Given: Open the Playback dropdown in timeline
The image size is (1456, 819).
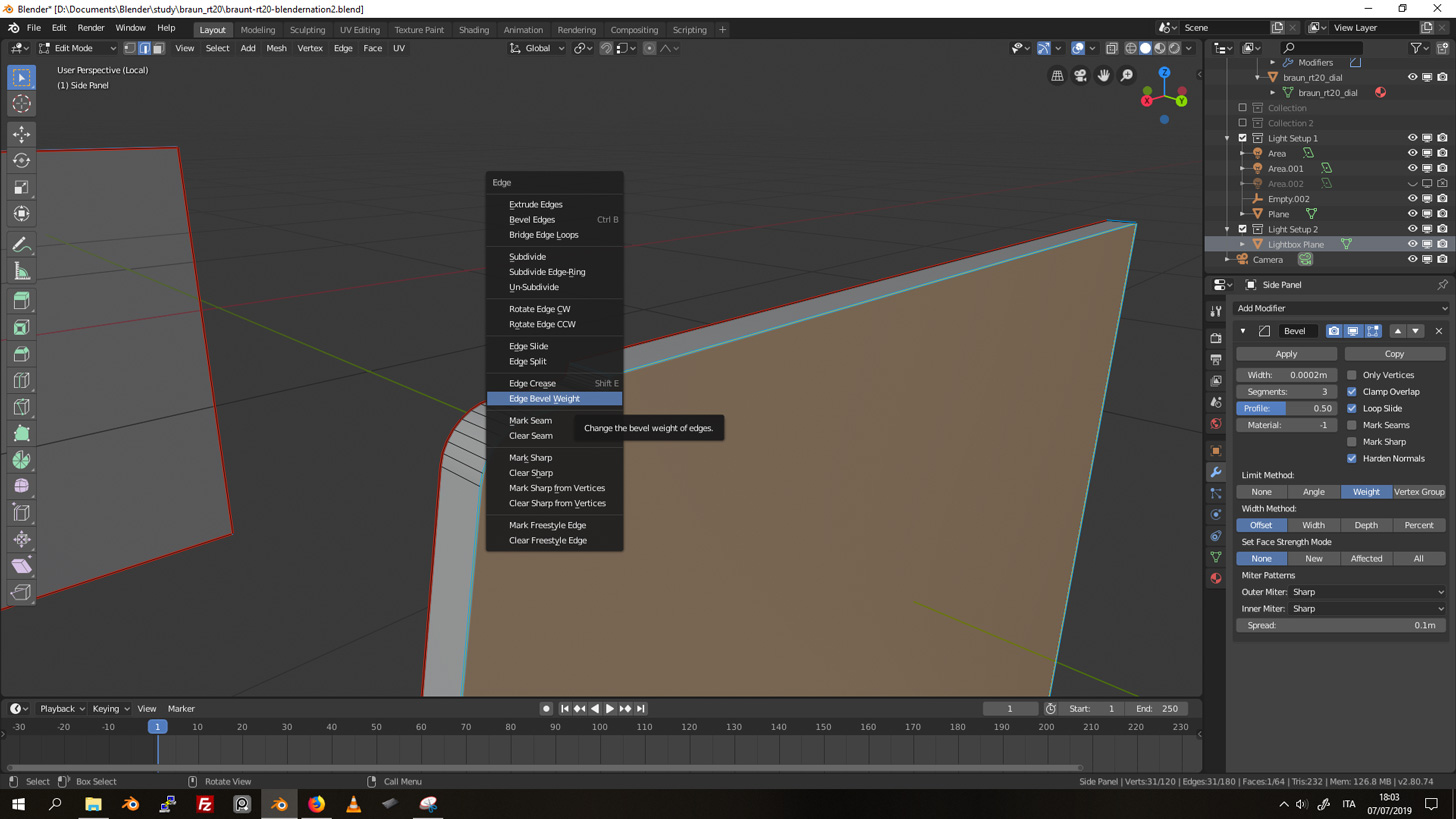Looking at the screenshot, I should point(62,709).
